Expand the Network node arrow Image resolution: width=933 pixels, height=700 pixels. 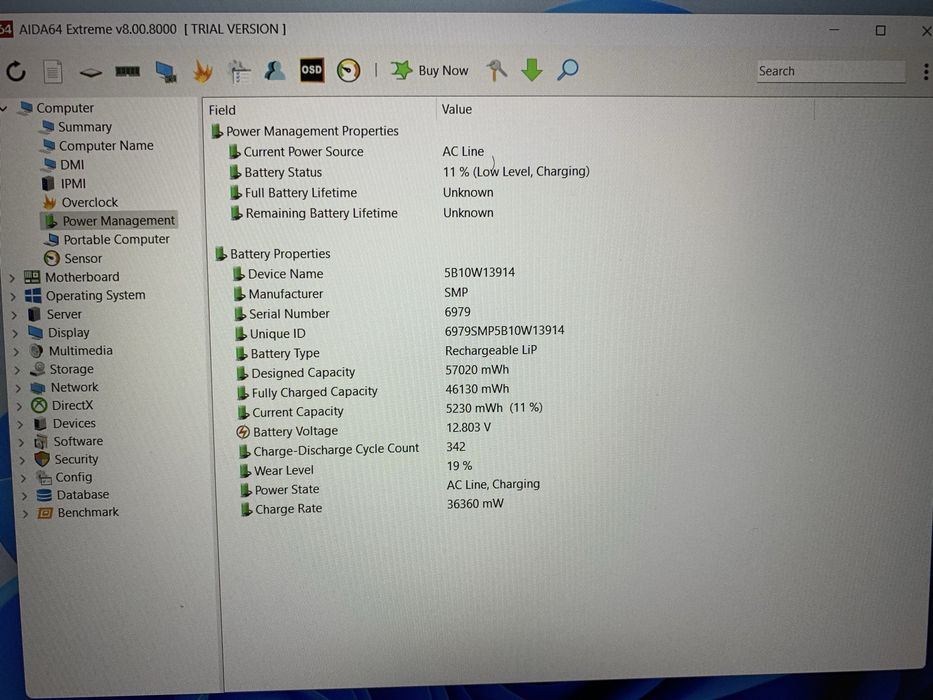click(x=18, y=388)
